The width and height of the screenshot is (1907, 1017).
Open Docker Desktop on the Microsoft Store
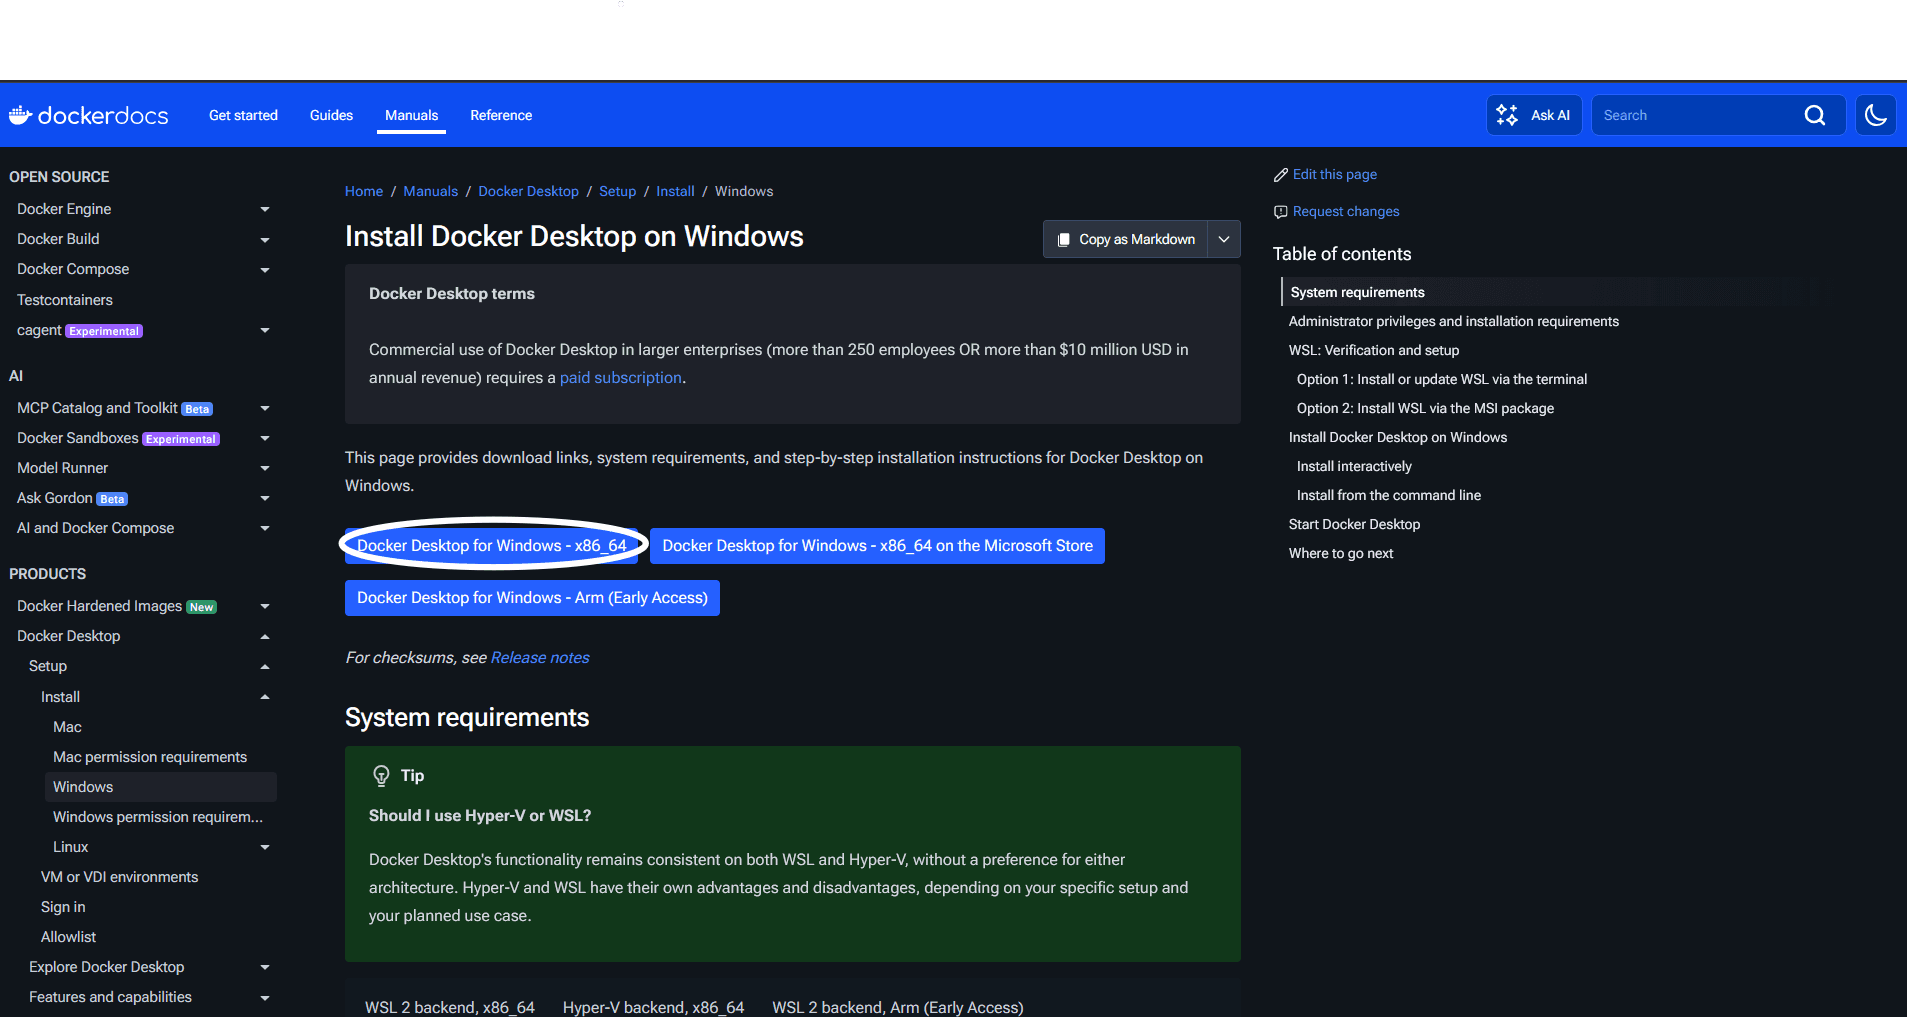tap(877, 546)
